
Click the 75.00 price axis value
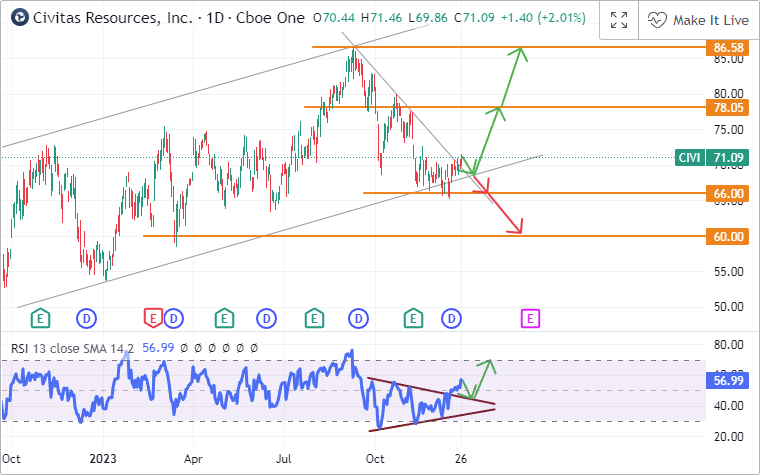coord(728,130)
